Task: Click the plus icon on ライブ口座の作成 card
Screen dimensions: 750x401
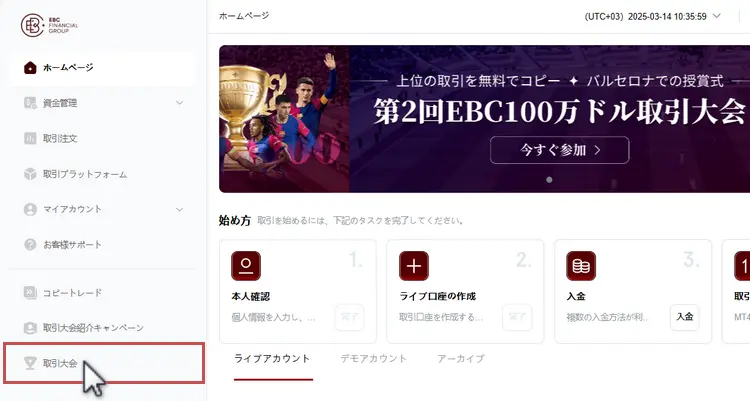Action: (414, 266)
